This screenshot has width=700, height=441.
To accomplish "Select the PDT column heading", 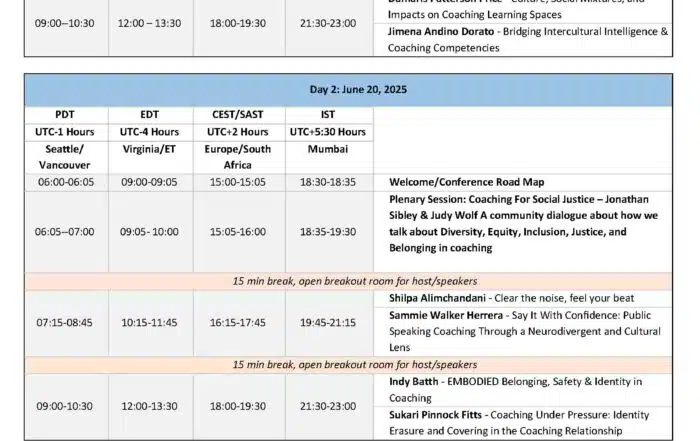I will pos(66,115).
